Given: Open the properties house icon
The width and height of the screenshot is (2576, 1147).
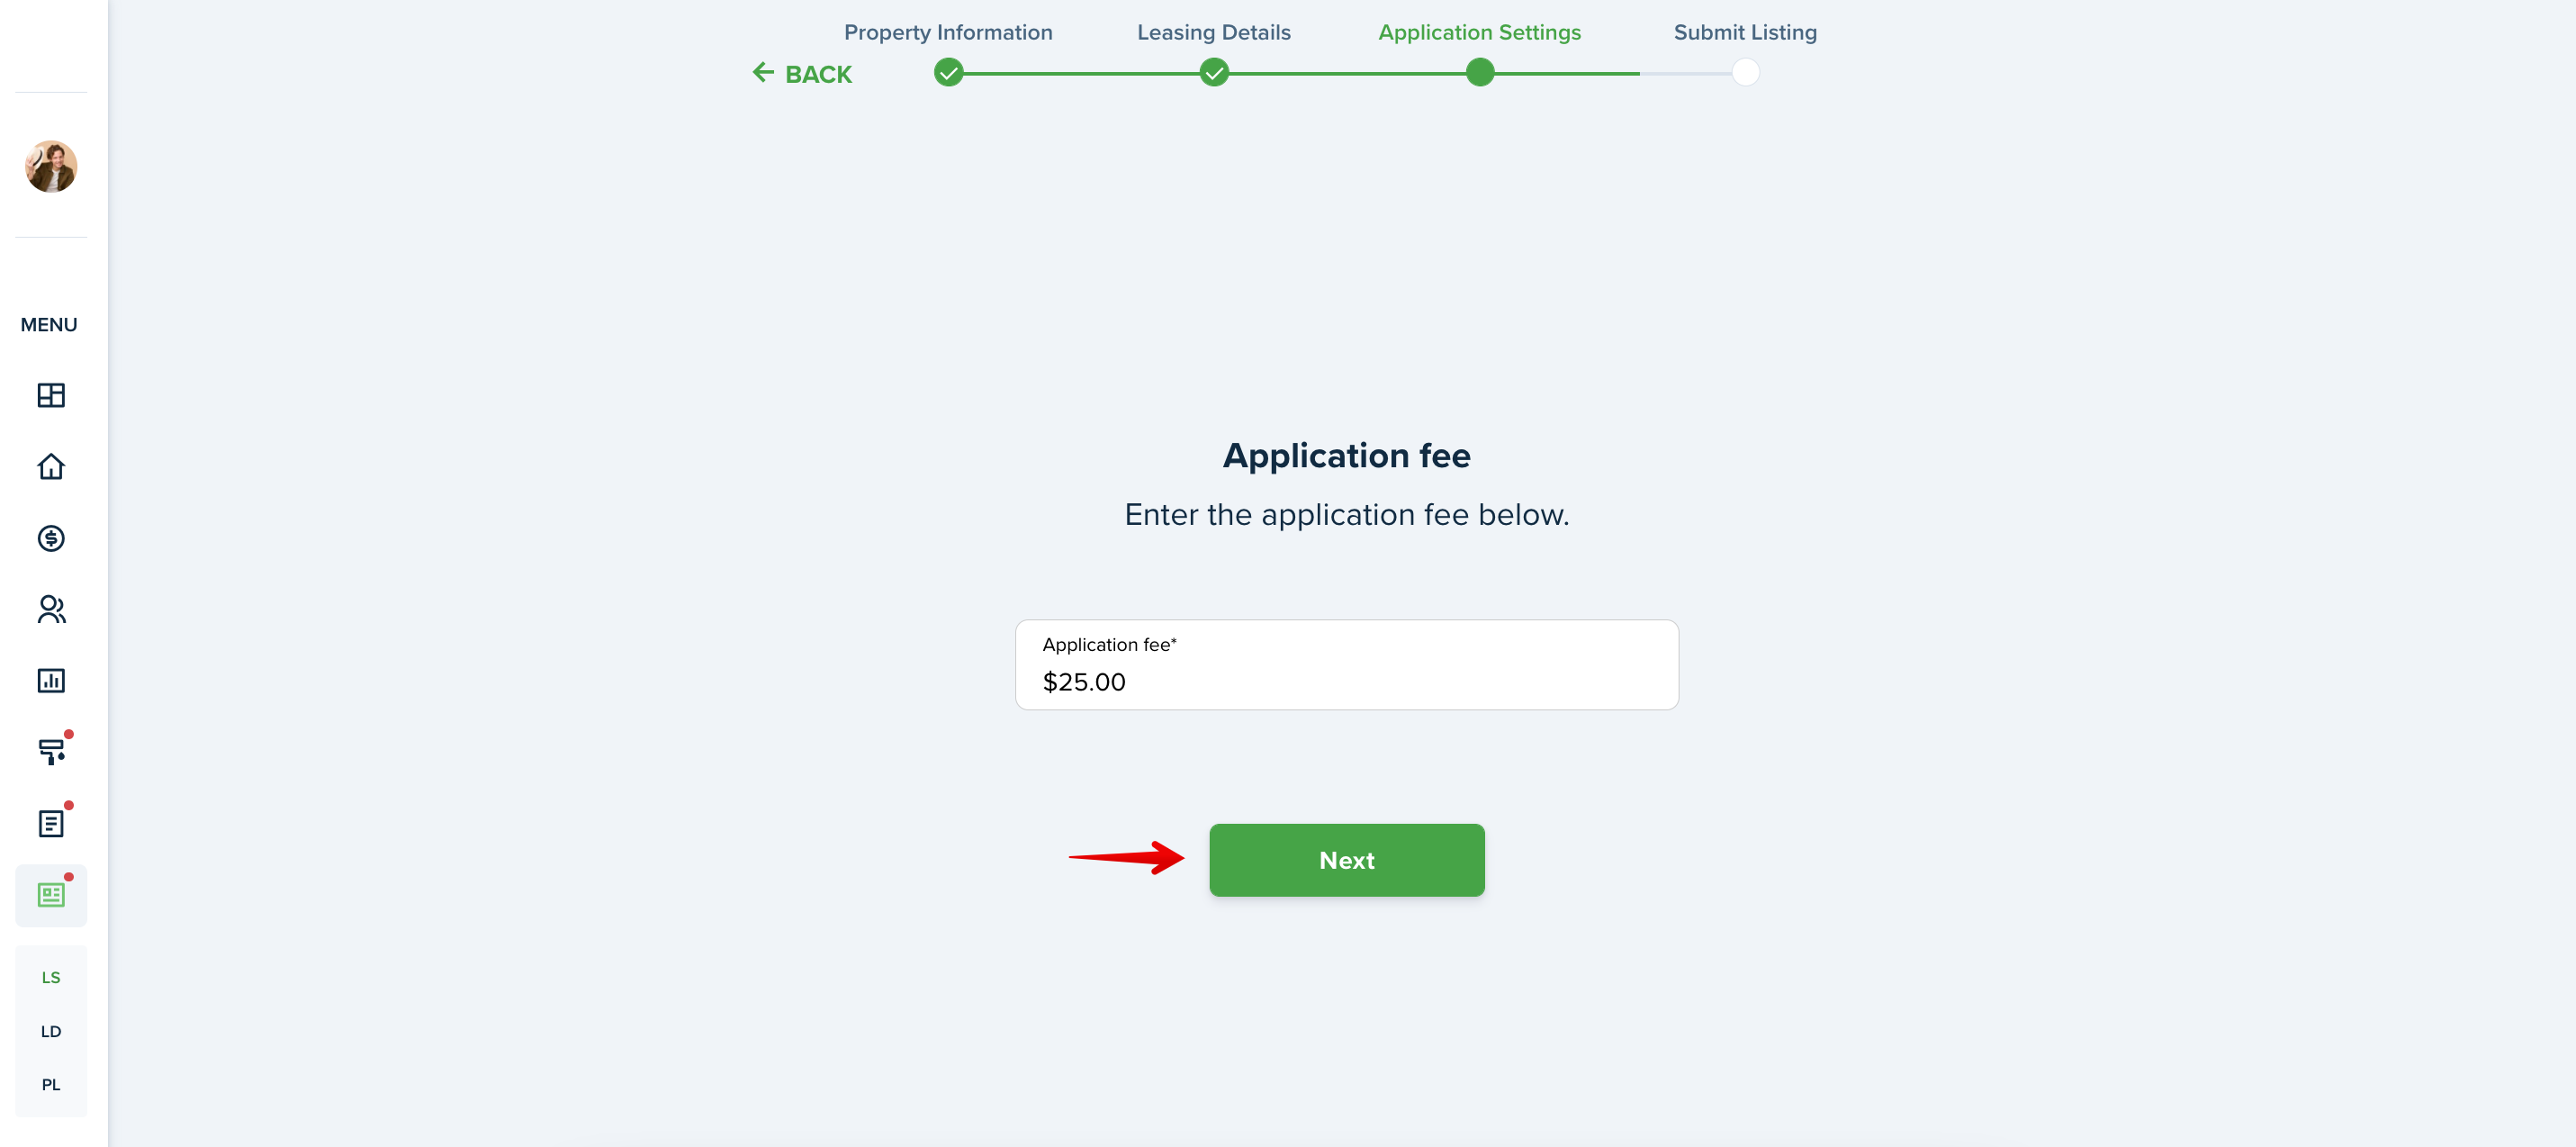Looking at the screenshot, I should click(51, 467).
